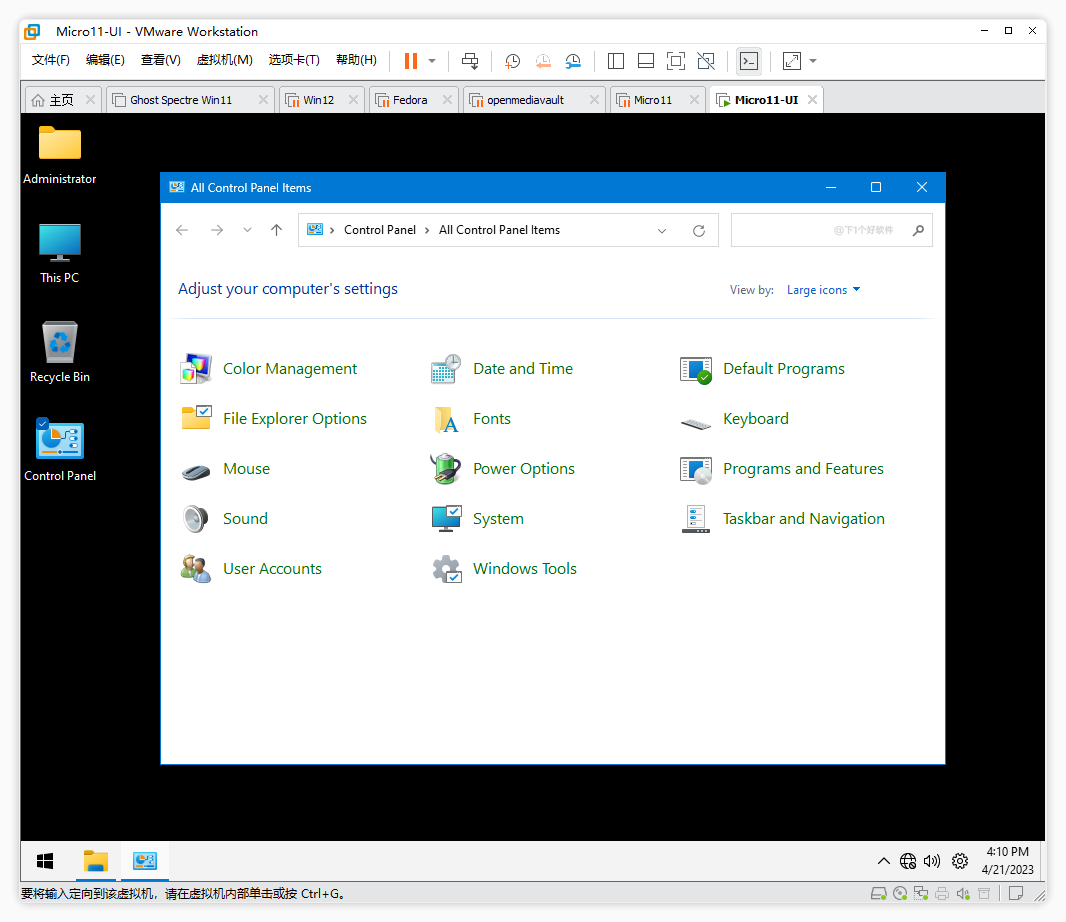Screen dimensions: 1066x922
Task: Click the Send Ctrl+Alt+Del toolbar icon
Action: (470, 61)
